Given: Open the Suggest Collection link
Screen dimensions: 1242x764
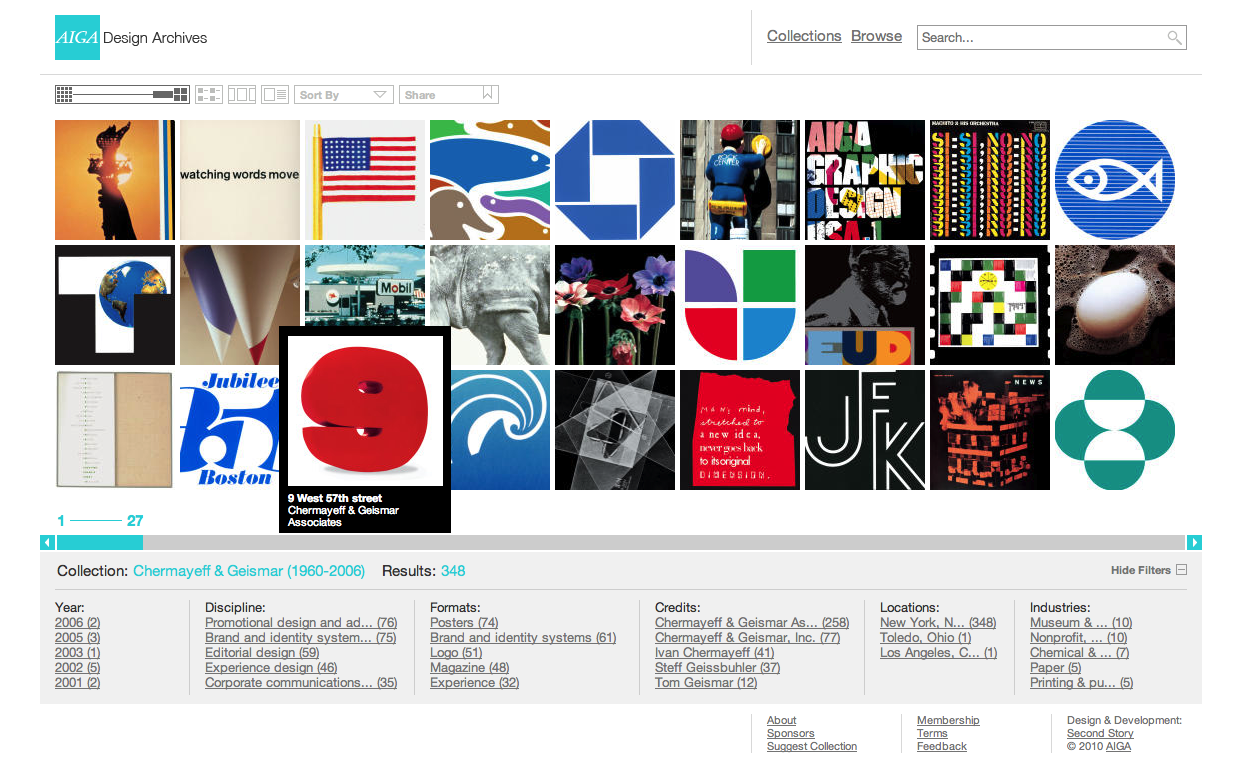Looking at the screenshot, I should [x=812, y=747].
